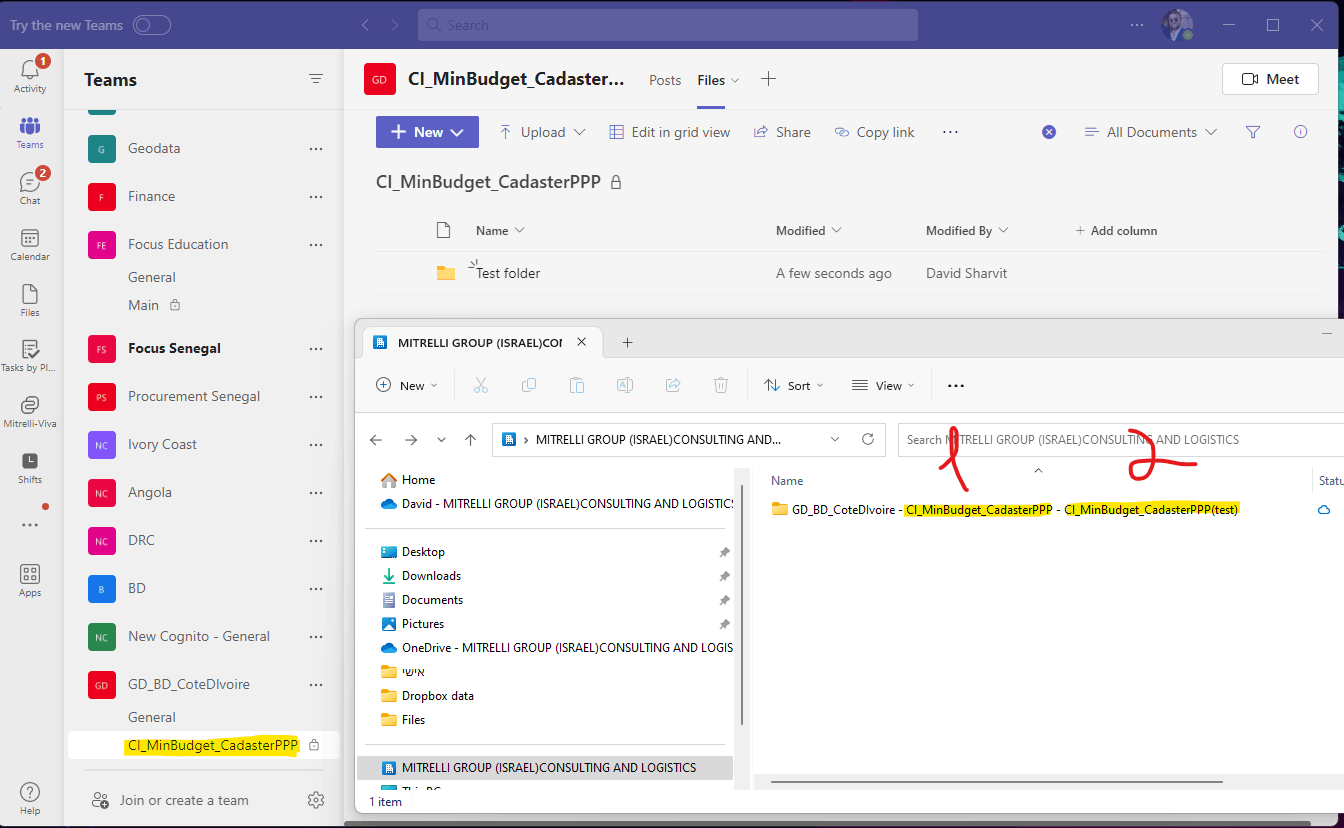Switch to the Posts tab
Image resolution: width=1344 pixels, height=828 pixels.
(x=665, y=80)
